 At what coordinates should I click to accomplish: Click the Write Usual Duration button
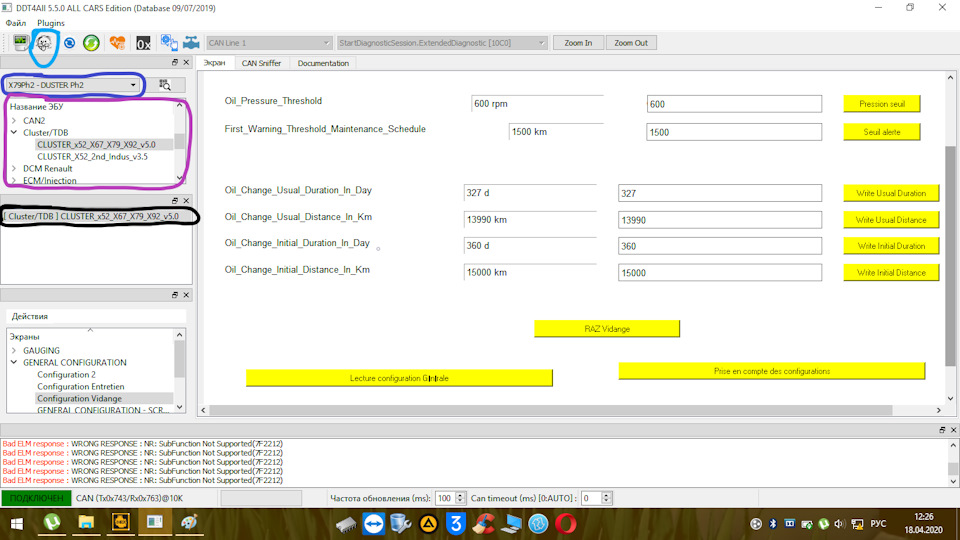pyautogui.click(x=891, y=193)
